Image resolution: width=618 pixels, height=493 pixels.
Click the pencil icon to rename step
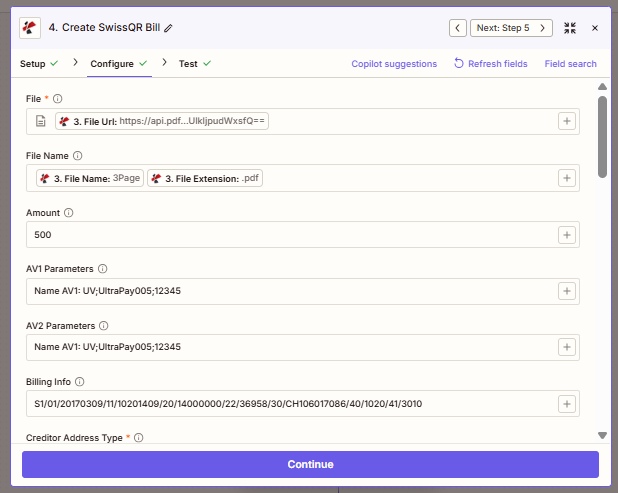[168, 28]
